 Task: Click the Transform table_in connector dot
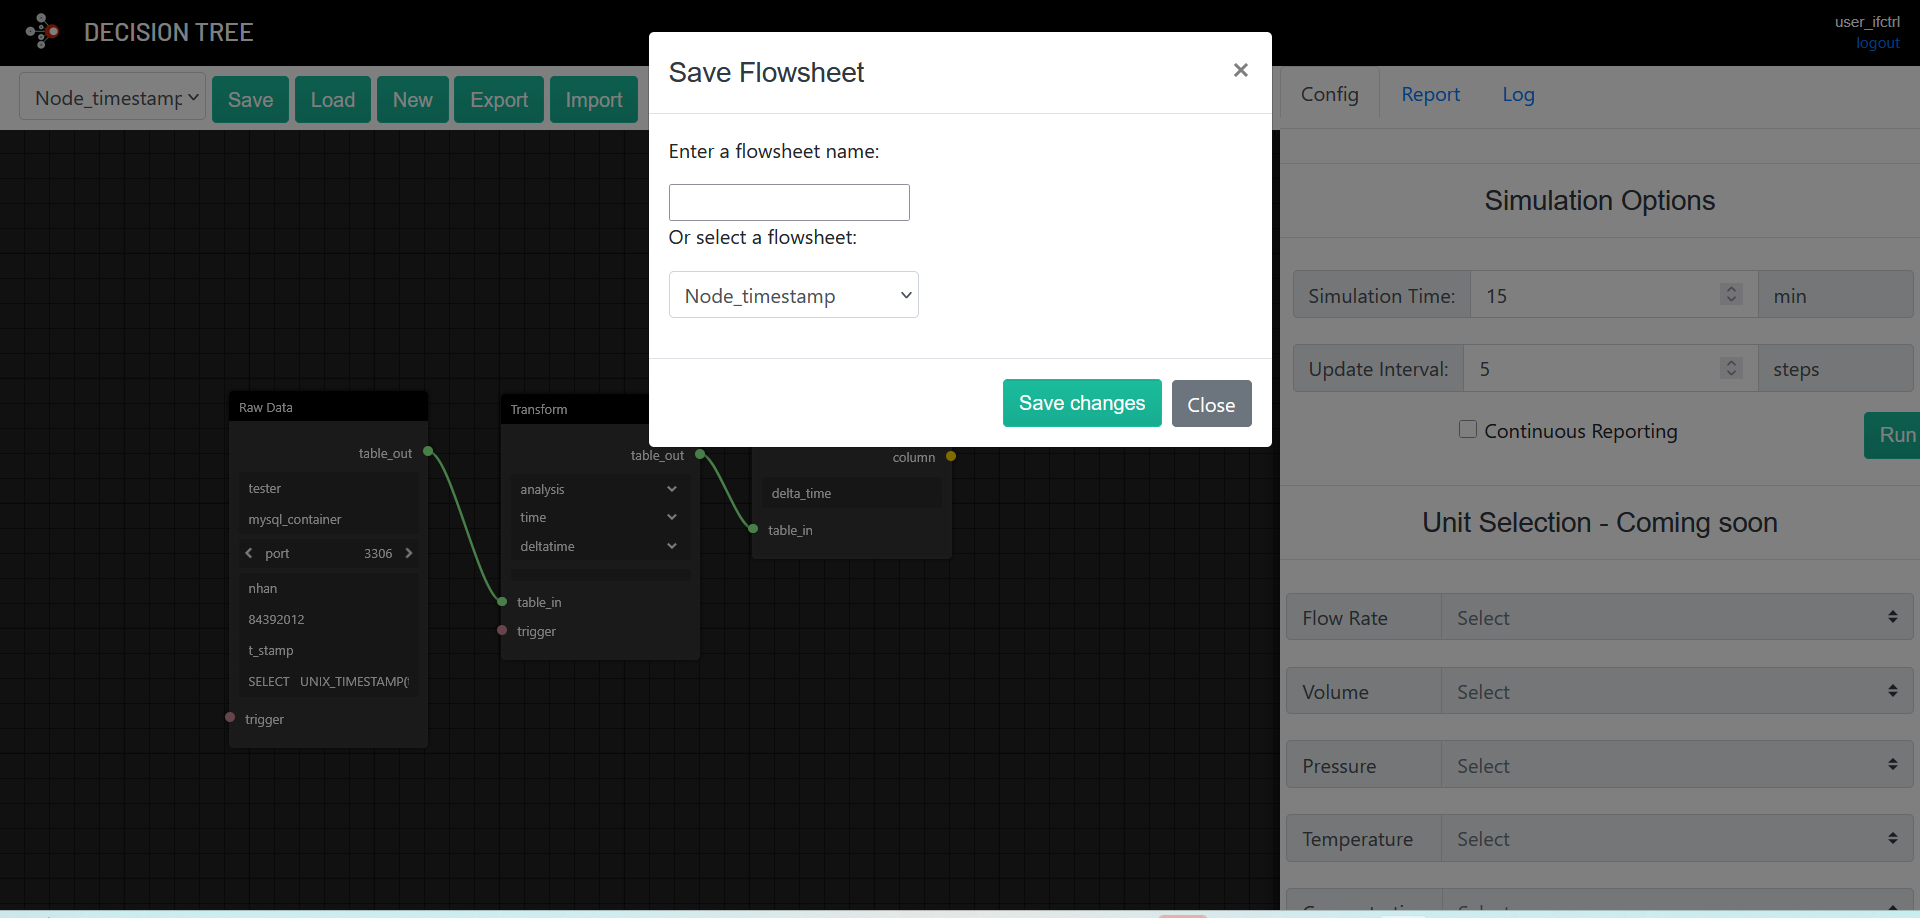coord(502,602)
